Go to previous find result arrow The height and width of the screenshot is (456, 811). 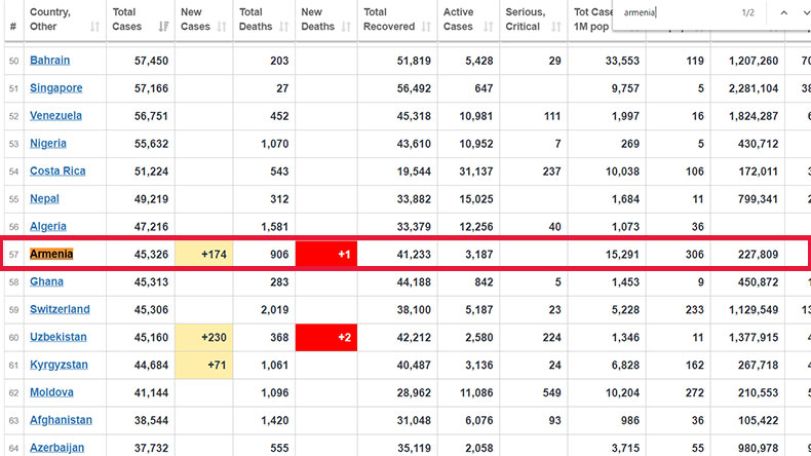[784, 13]
